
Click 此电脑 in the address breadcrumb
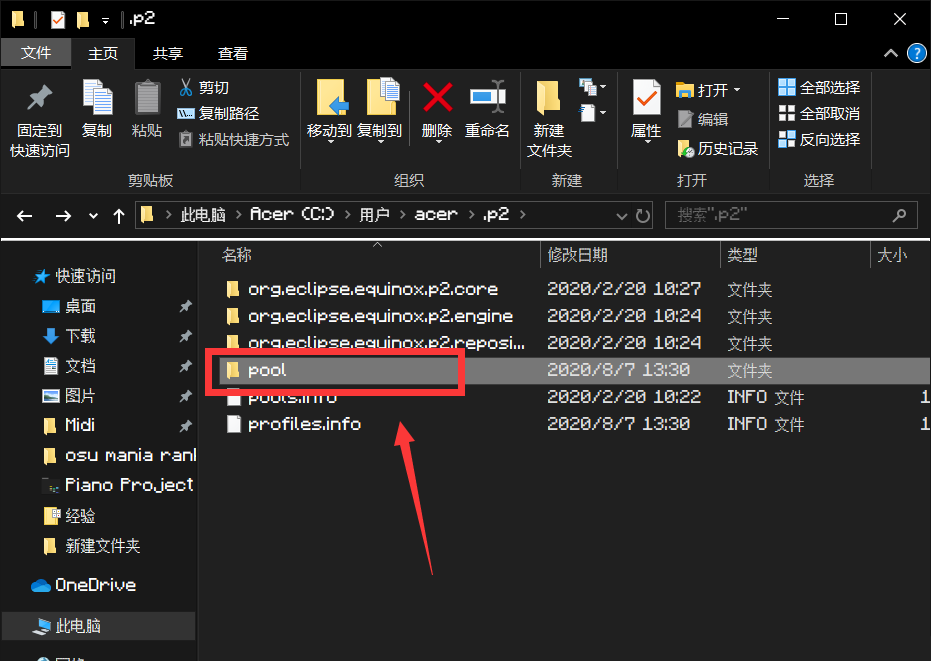pyautogui.click(x=203, y=214)
